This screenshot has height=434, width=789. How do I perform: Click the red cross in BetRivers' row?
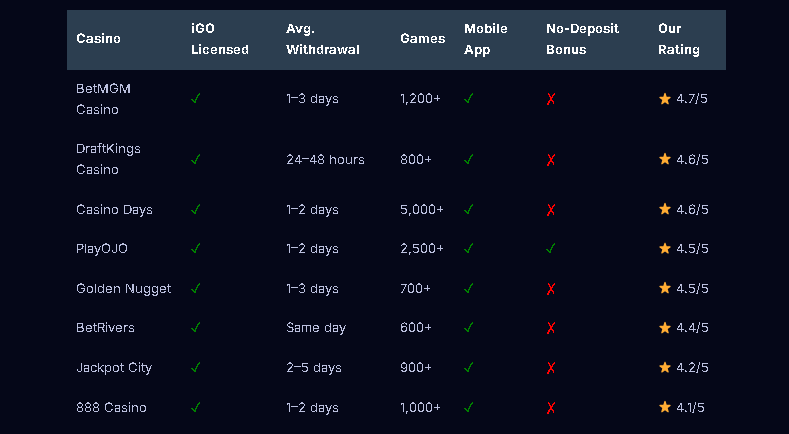pyautogui.click(x=551, y=327)
